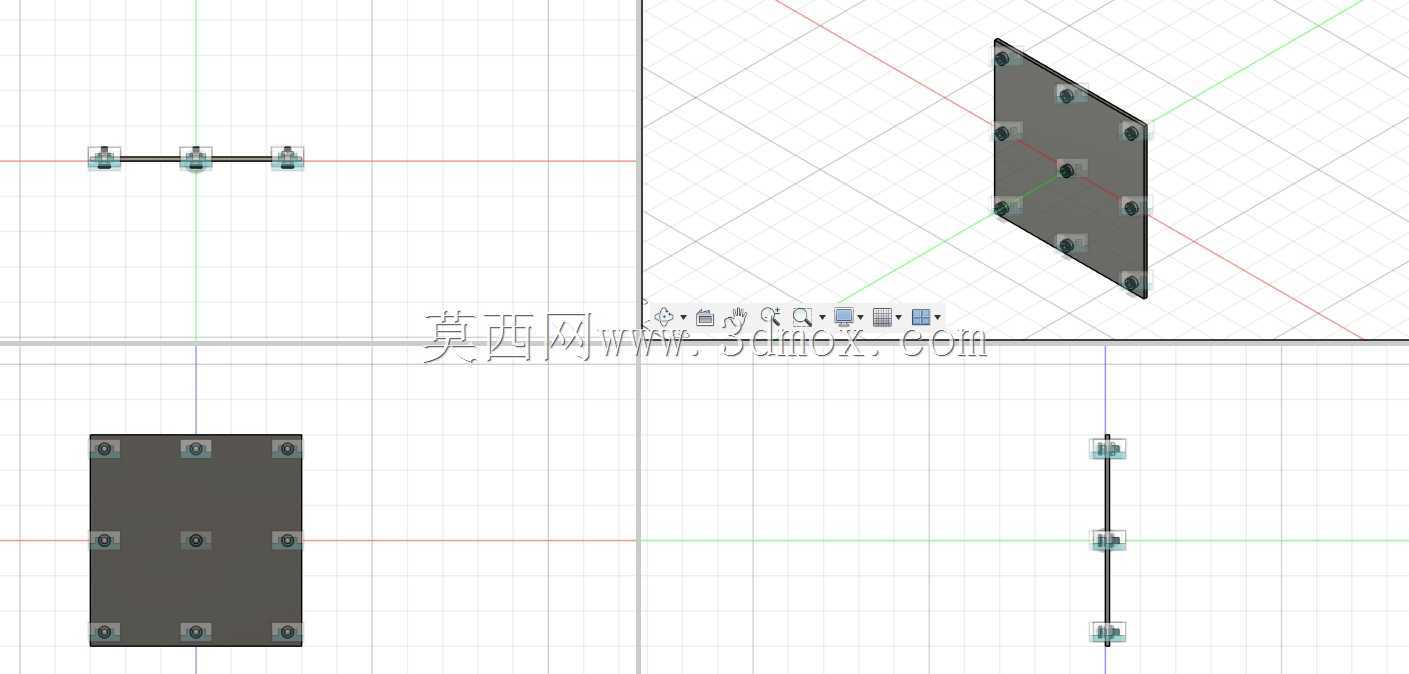Click the Zoom Window magnifier icon
Image resolution: width=1409 pixels, height=674 pixels.
[801, 317]
